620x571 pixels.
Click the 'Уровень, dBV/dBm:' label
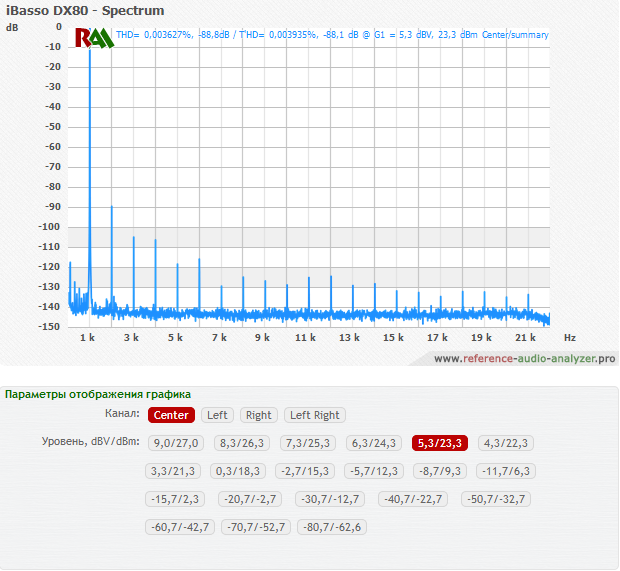[91, 441]
